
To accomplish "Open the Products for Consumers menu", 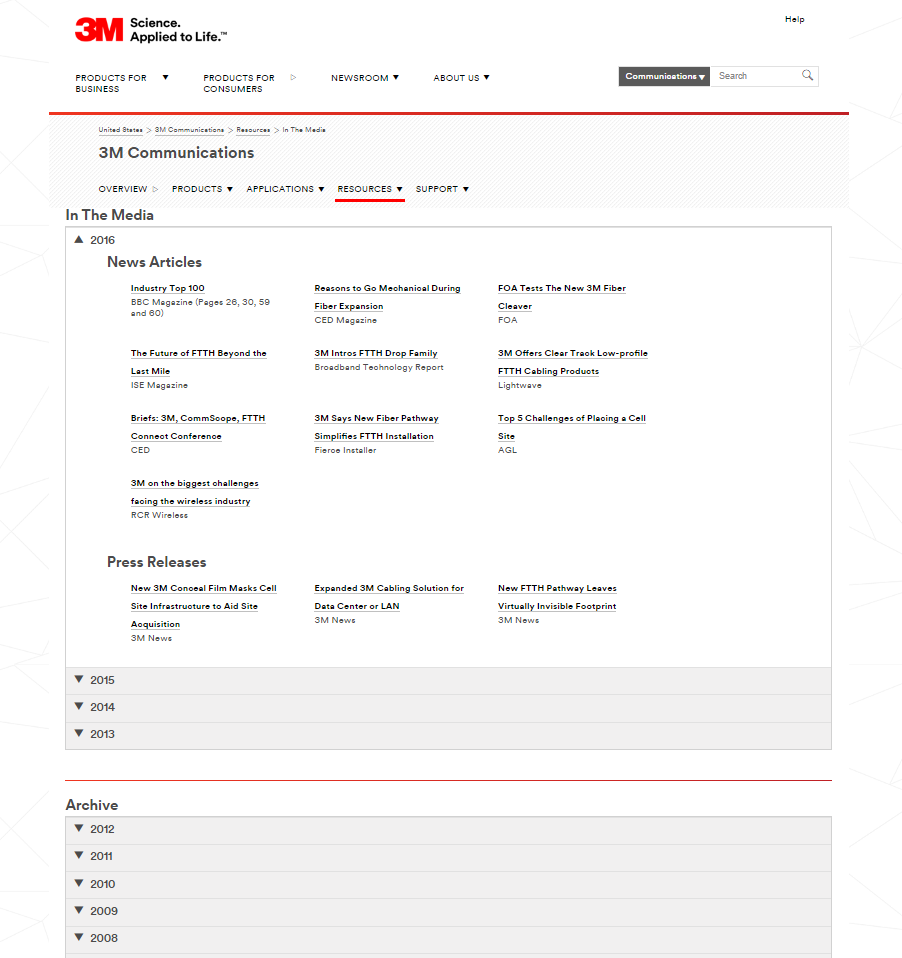I will [x=238, y=82].
